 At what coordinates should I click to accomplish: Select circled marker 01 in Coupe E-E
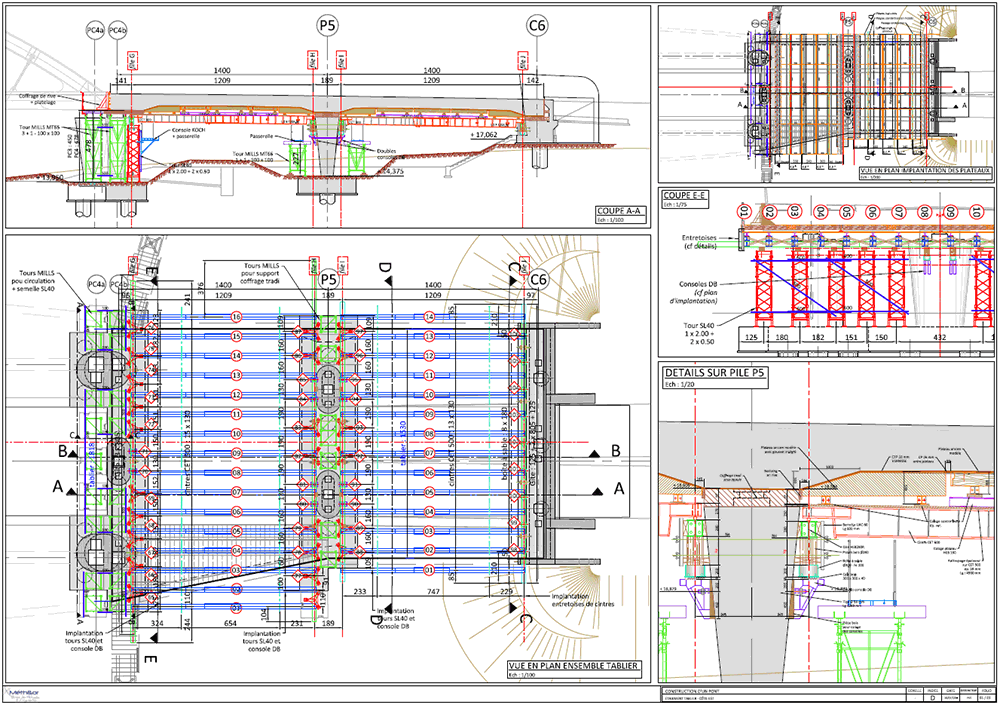click(743, 211)
